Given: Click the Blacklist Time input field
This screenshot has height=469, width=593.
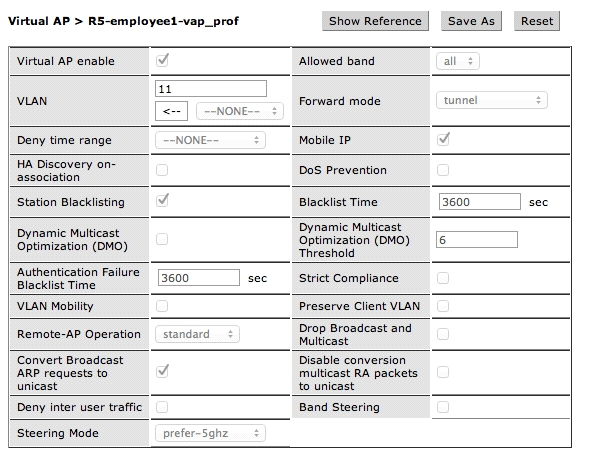Looking at the screenshot, I should tap(480, 202).
